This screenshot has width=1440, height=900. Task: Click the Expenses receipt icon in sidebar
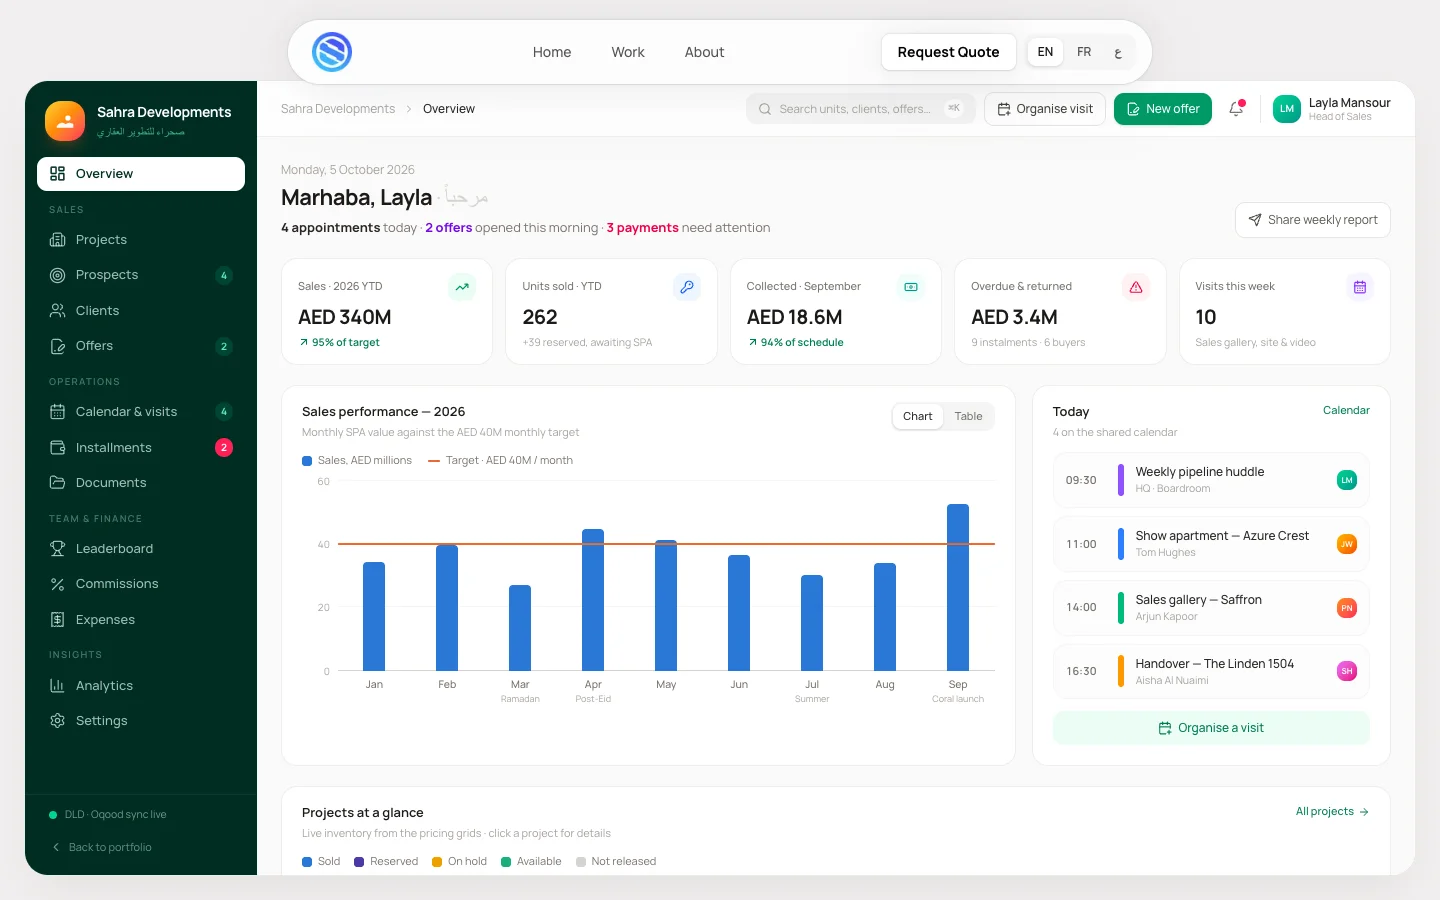[58, 620]
